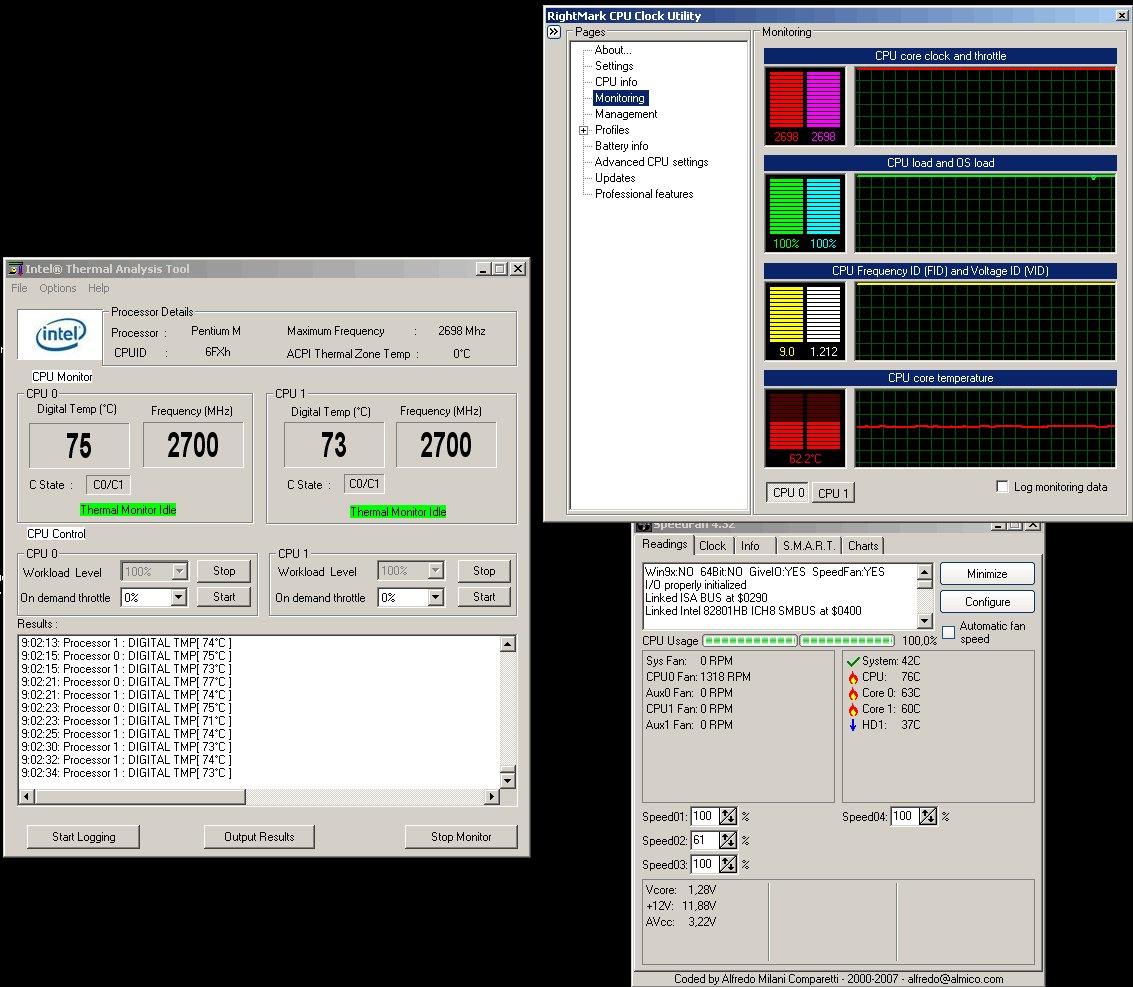Adjust Speed04 with its spinner arrows
1133x987 pixels.
click(x=928, y=816)
